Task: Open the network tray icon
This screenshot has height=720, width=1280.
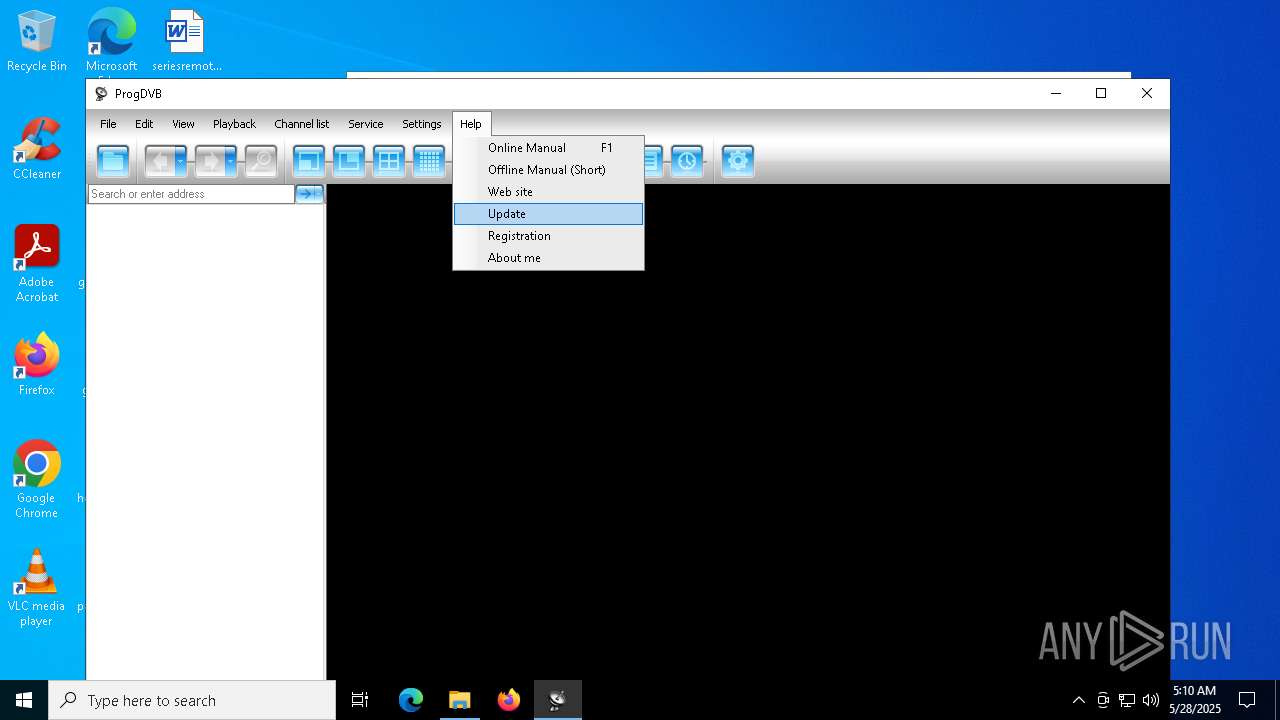Action: 1127,700
